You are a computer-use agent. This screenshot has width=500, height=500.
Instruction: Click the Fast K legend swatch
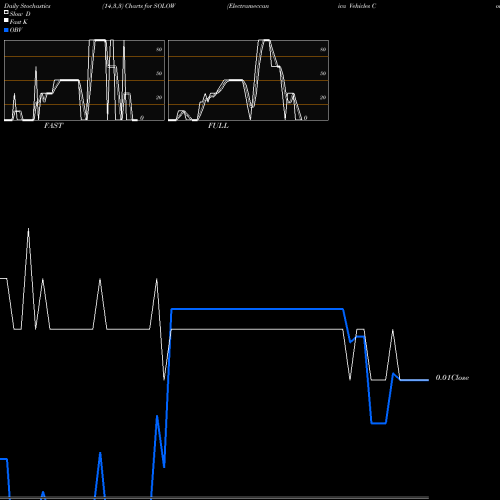6,20
